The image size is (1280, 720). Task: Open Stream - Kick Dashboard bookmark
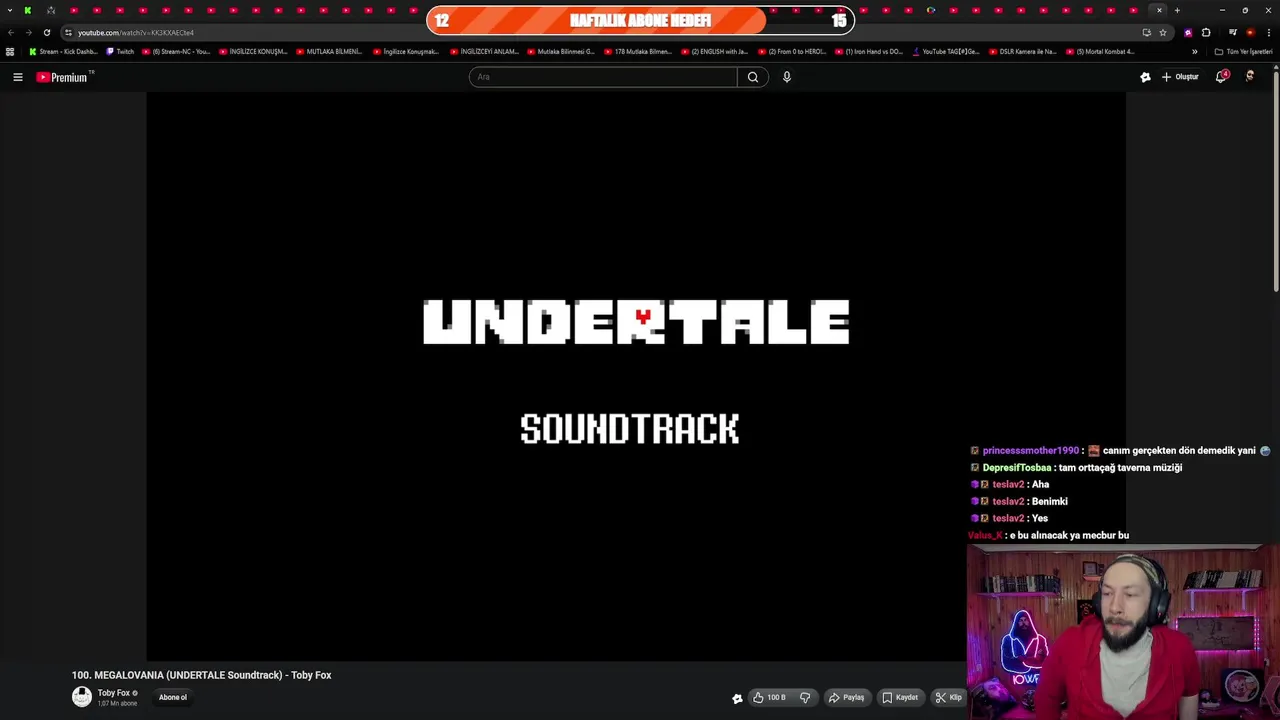(63, 51)
